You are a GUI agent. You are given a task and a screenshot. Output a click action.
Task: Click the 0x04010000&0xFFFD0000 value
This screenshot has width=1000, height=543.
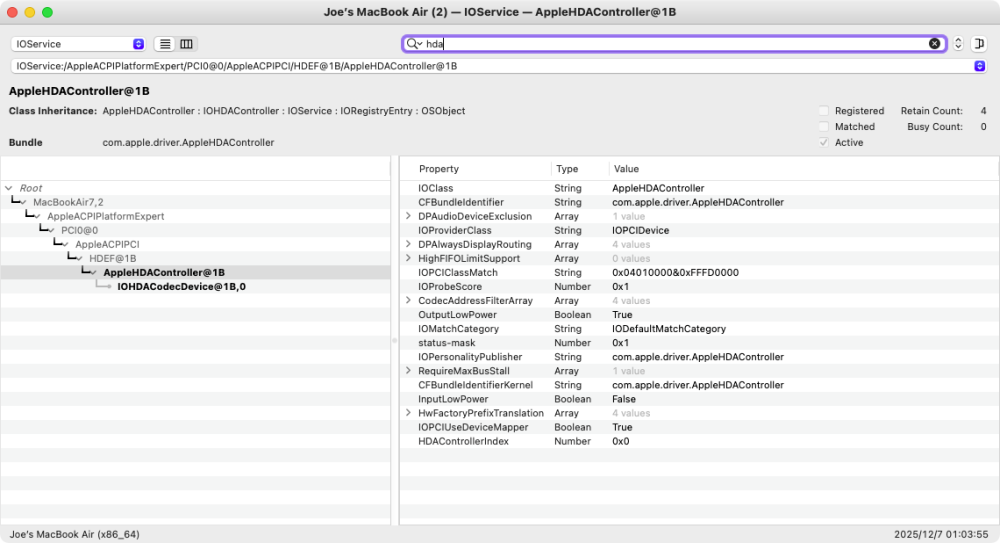tap(675, 272)
